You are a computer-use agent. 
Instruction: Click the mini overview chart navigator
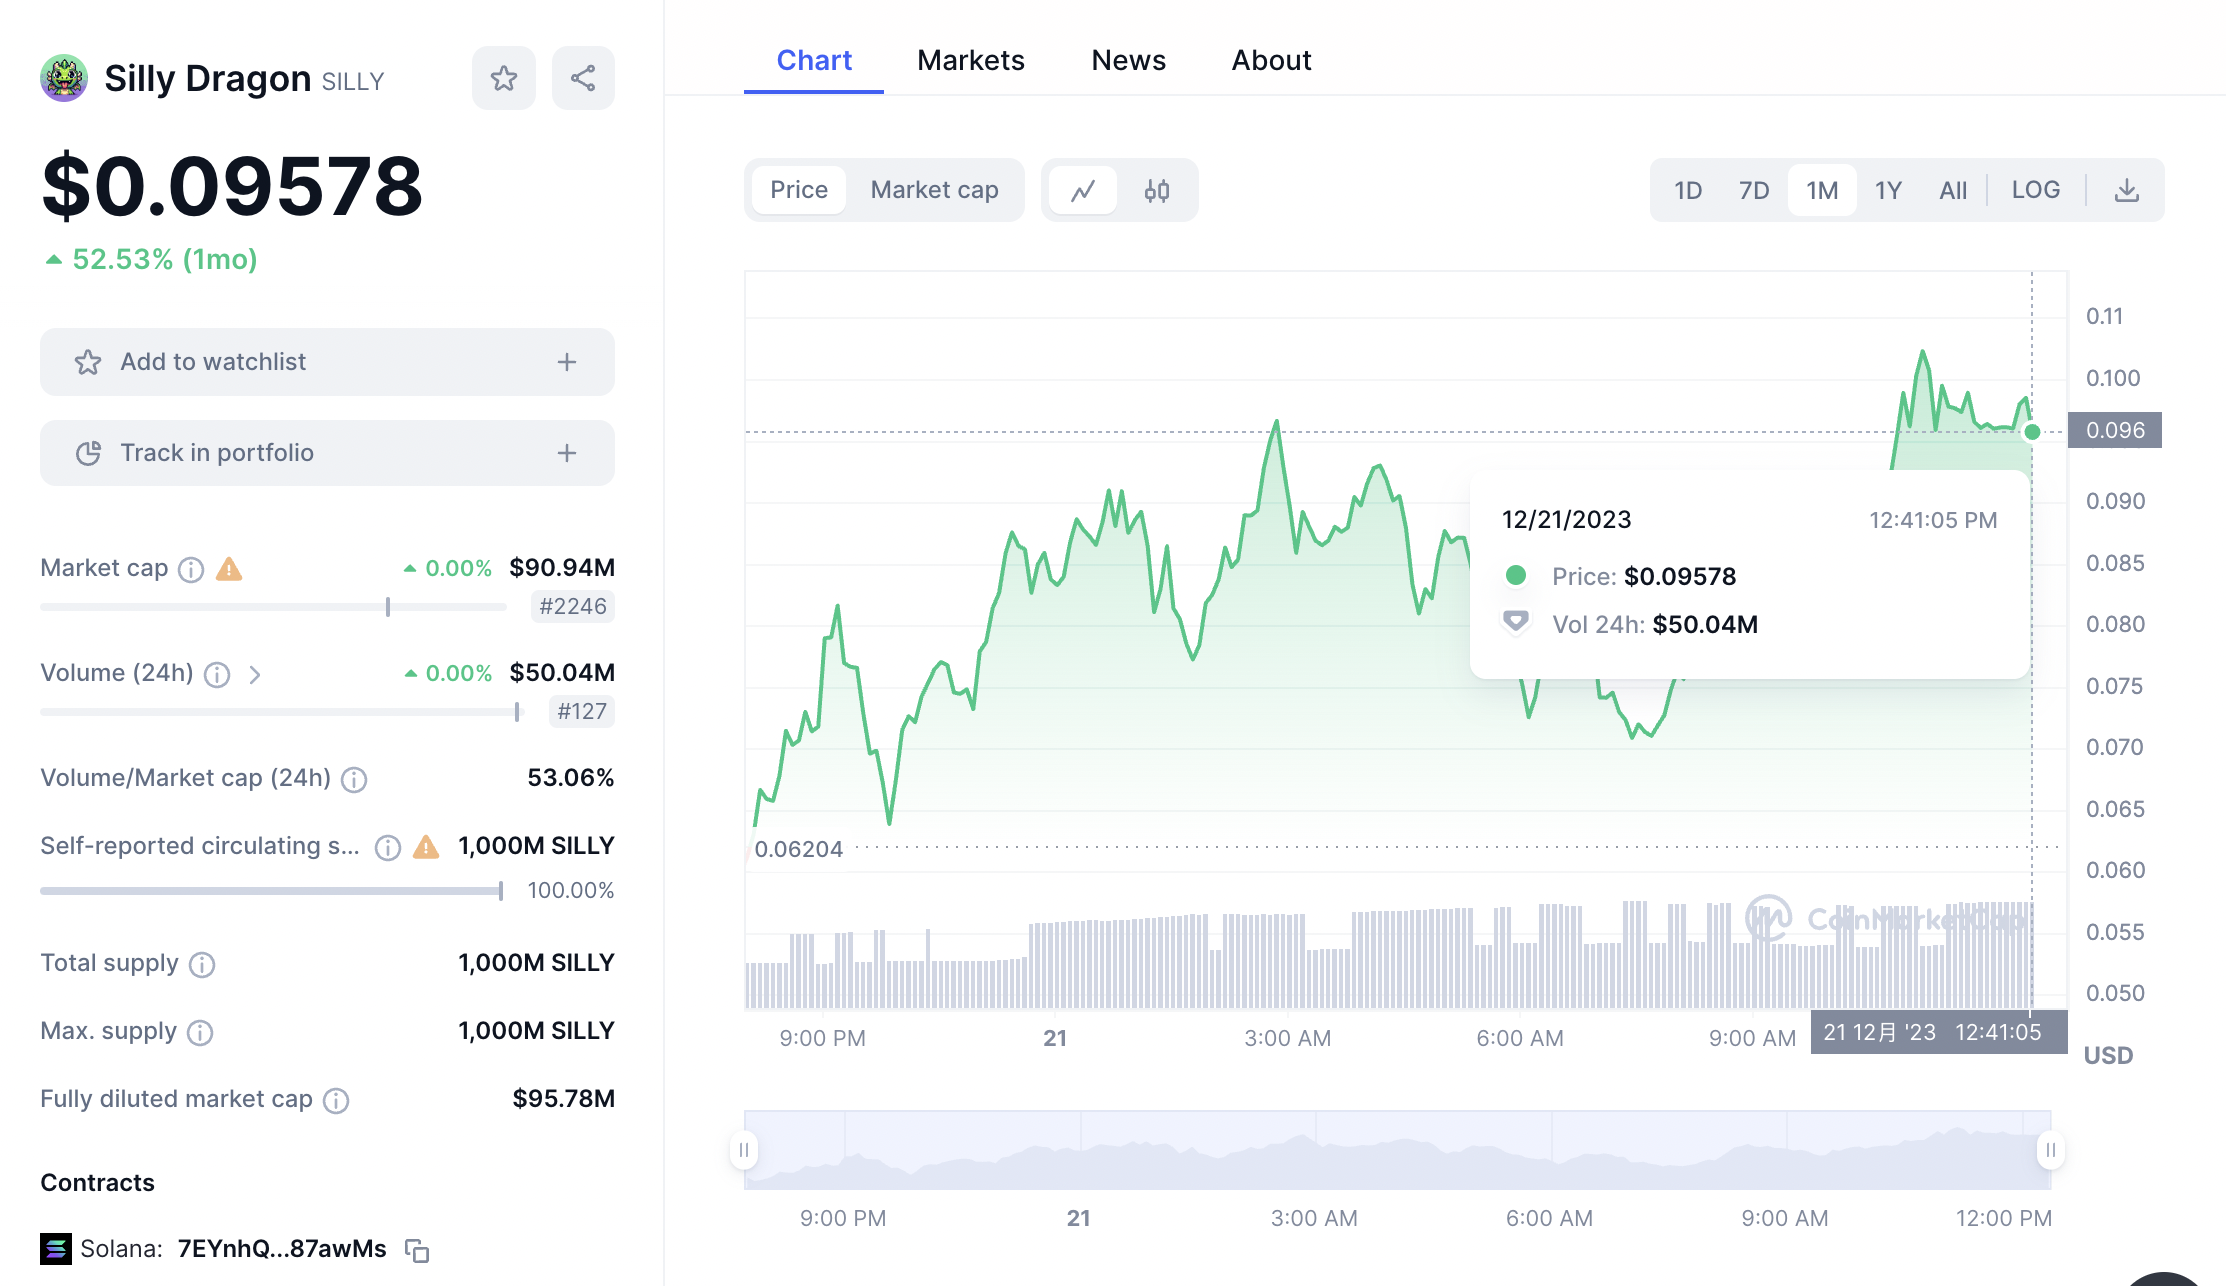1397,1150
